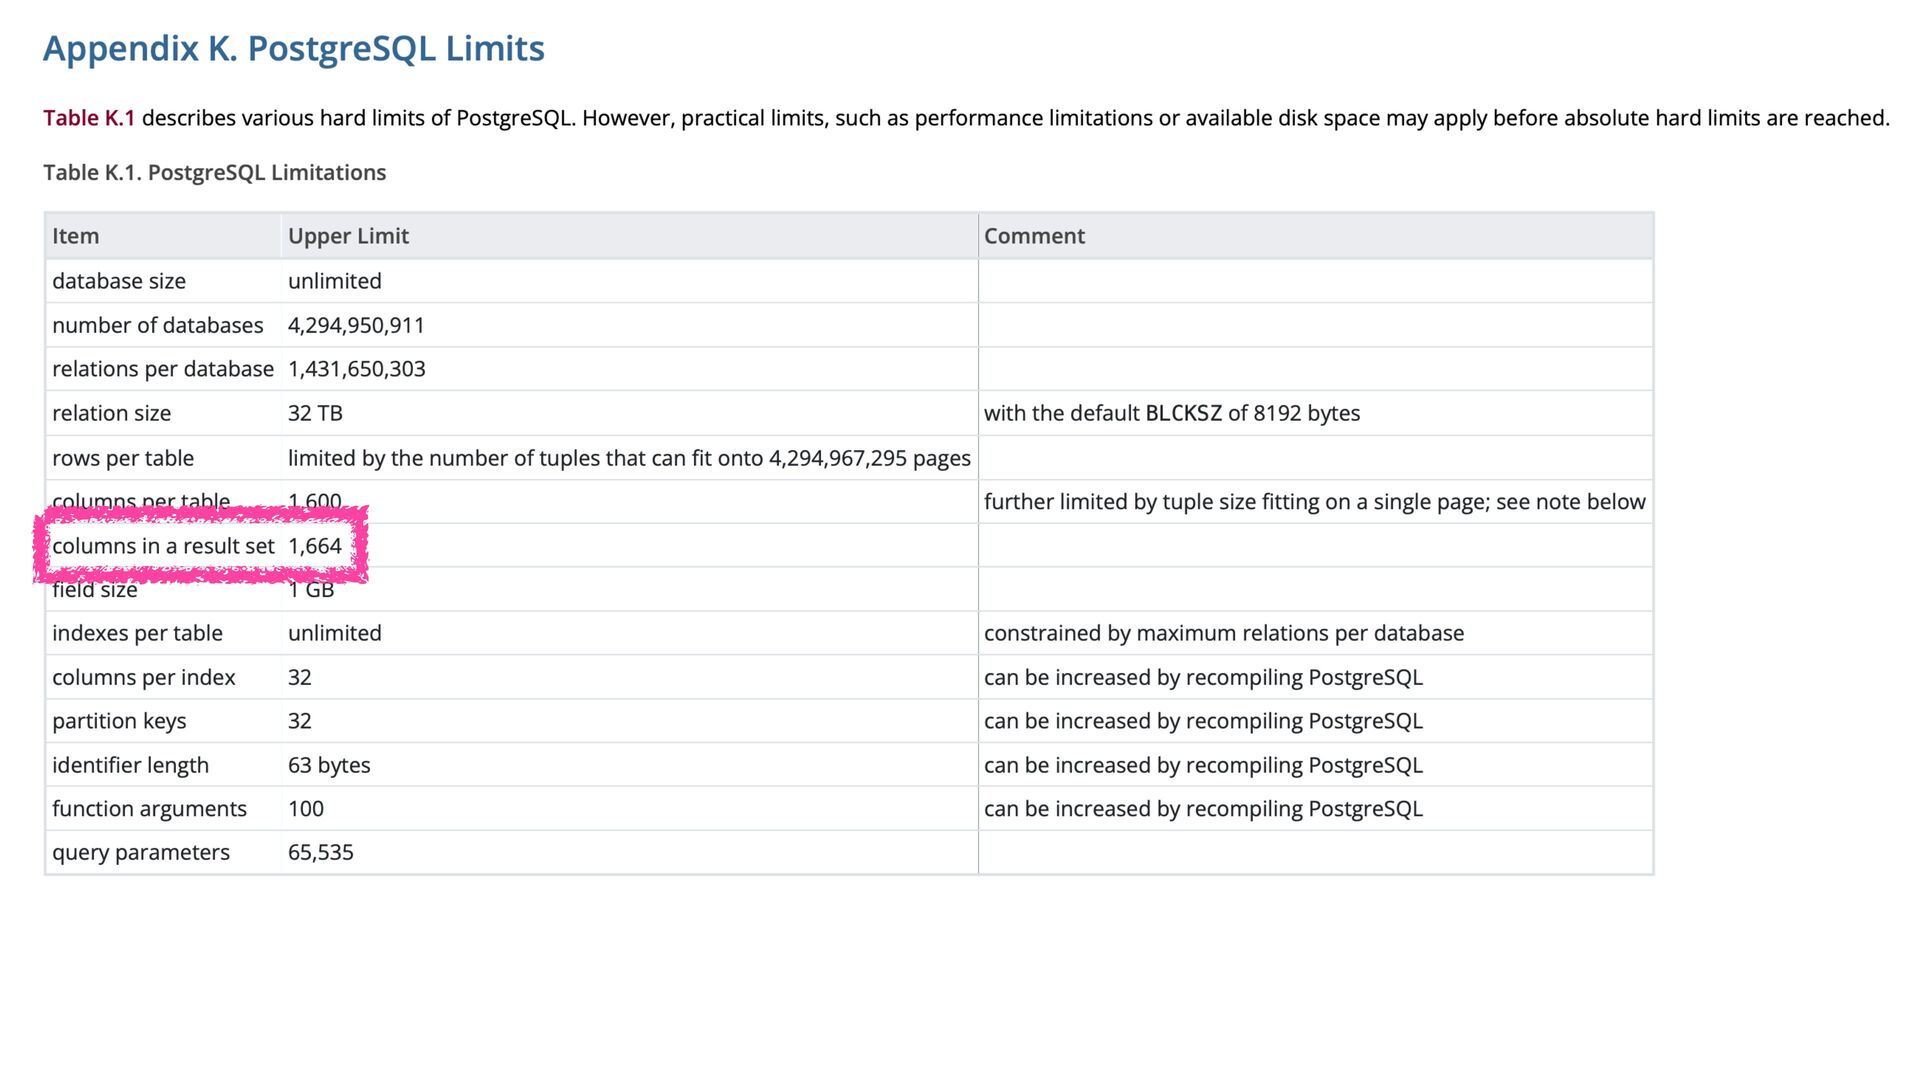Click the 32 TB relation size value

point(315,413)
